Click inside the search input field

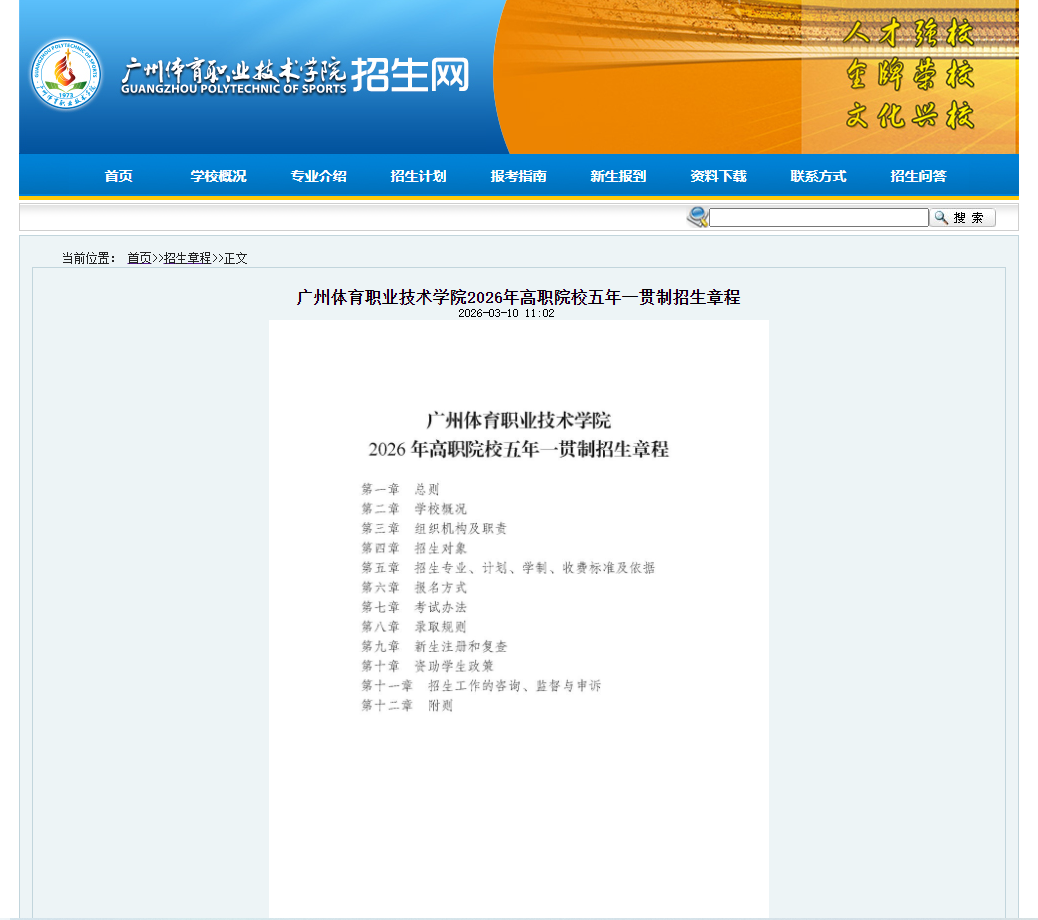[x=818, y=217]
